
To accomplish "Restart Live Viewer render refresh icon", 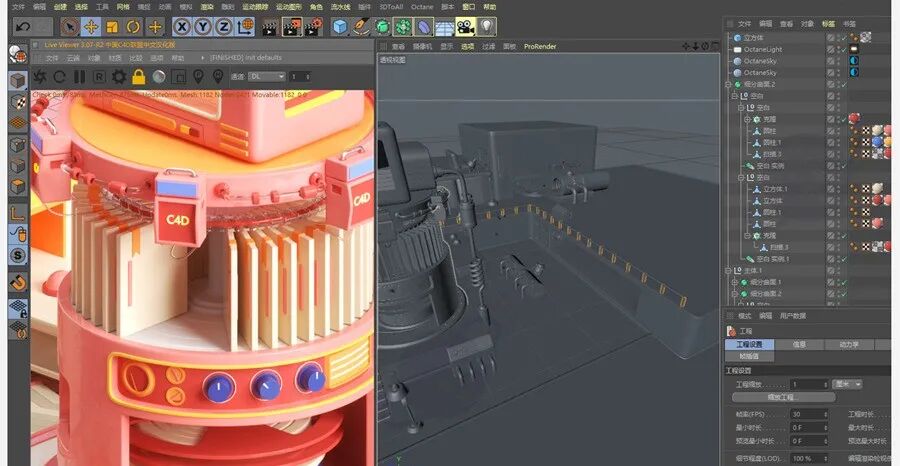I will point(60,76).
